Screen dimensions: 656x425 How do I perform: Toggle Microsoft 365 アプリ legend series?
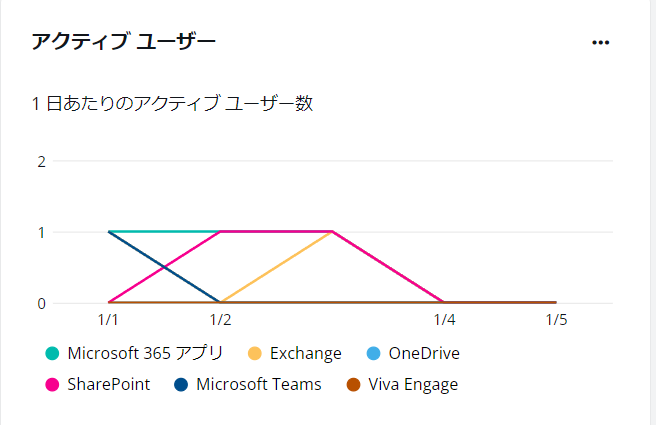tap(134, 353)
